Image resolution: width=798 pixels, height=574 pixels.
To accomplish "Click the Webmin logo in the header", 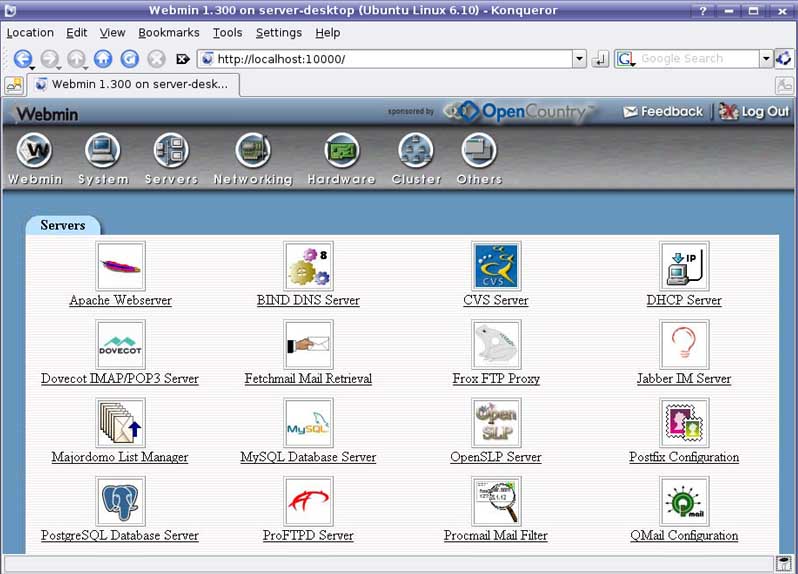I will tap(47, 114).
